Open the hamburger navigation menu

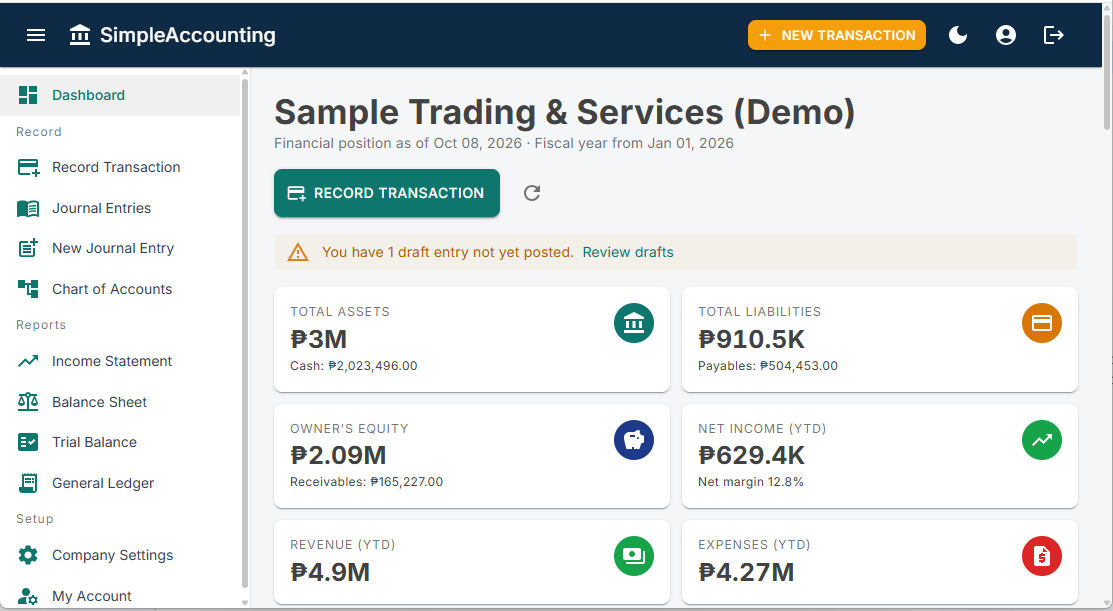pos(35,35)
